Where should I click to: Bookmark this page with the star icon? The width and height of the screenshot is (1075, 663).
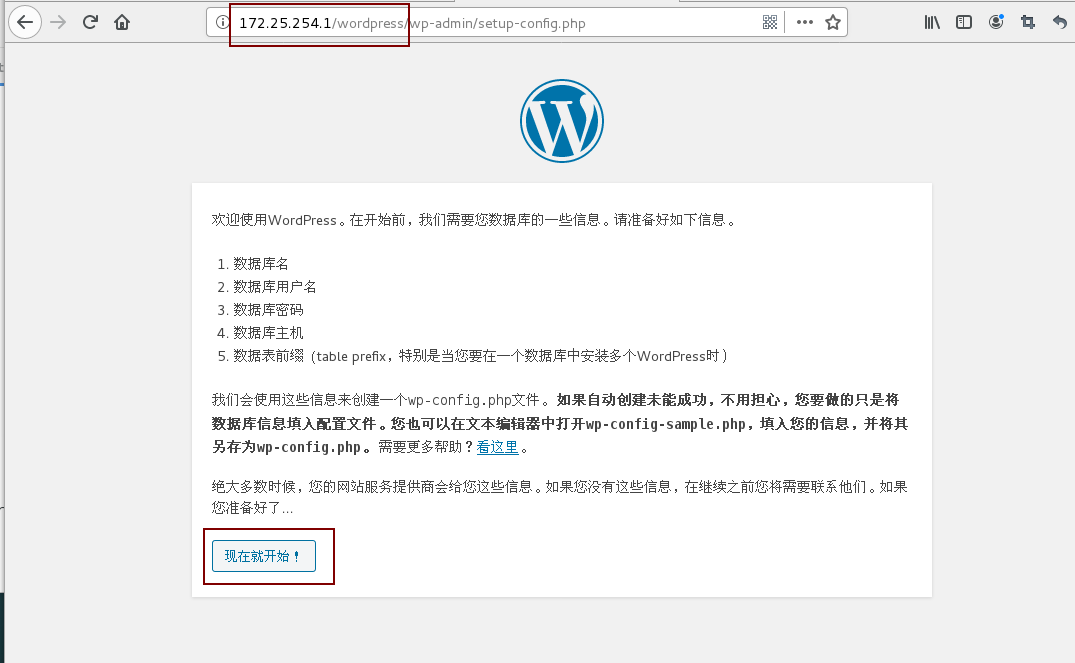(x=833, y=23)
